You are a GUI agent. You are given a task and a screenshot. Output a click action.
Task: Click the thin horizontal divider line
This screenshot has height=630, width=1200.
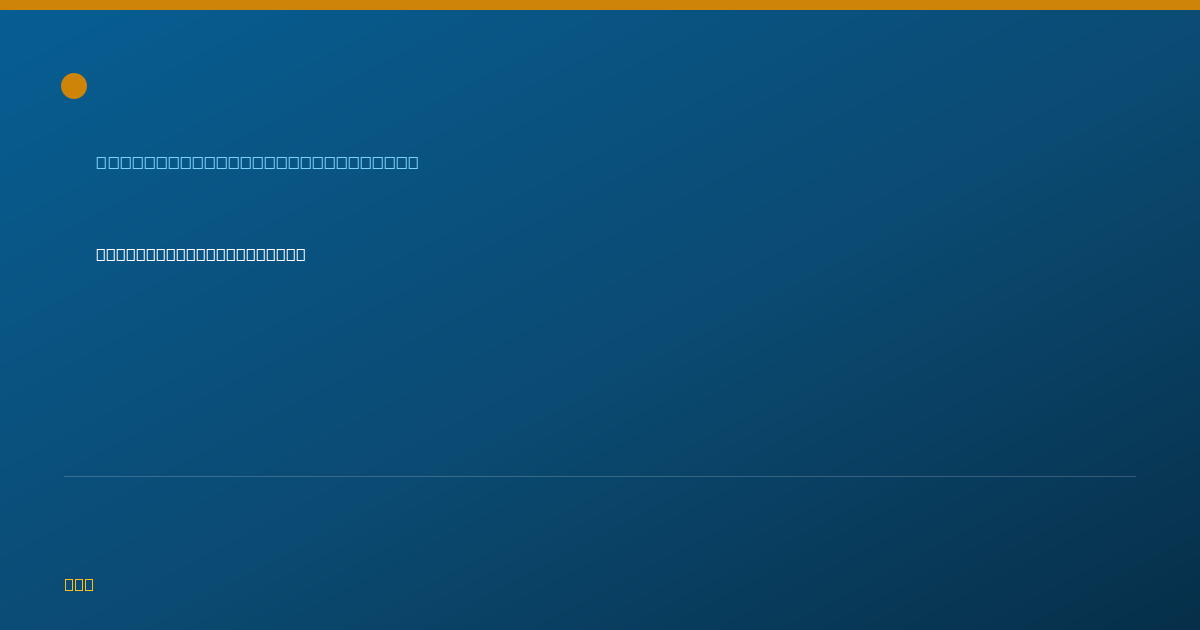click(x=600, y=476)
